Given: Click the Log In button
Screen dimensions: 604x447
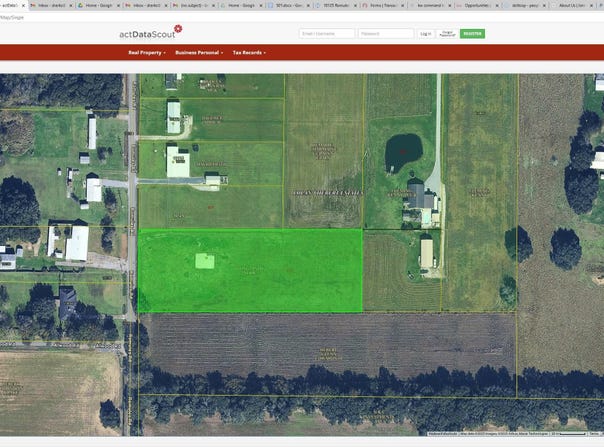Looking at the screenshot, I should tap(426, 34).
